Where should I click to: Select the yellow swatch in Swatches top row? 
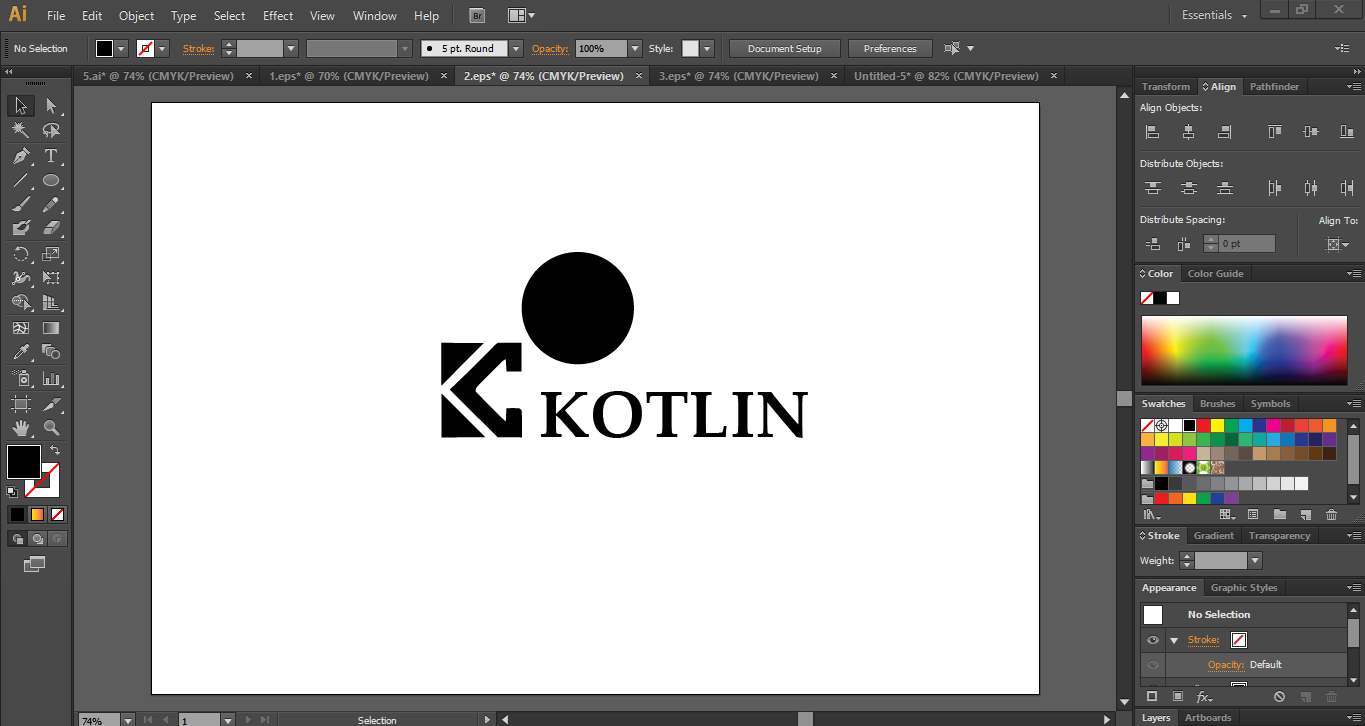pyautogui.click(x=1217, y=425)
